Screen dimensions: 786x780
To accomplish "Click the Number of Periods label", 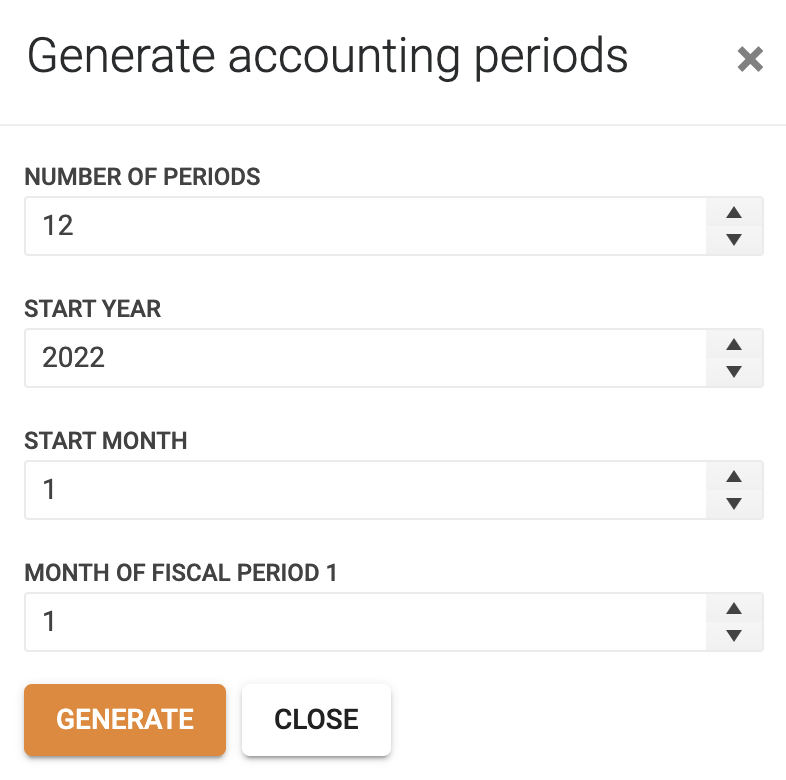I will pyautogui.click(x=142, y=177).
